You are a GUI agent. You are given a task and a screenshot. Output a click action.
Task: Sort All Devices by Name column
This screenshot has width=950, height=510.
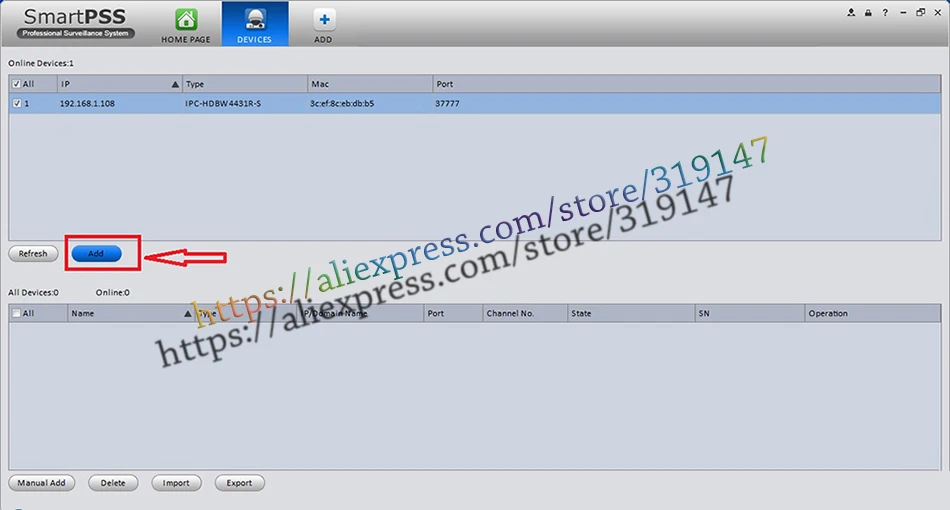point(130,313)
